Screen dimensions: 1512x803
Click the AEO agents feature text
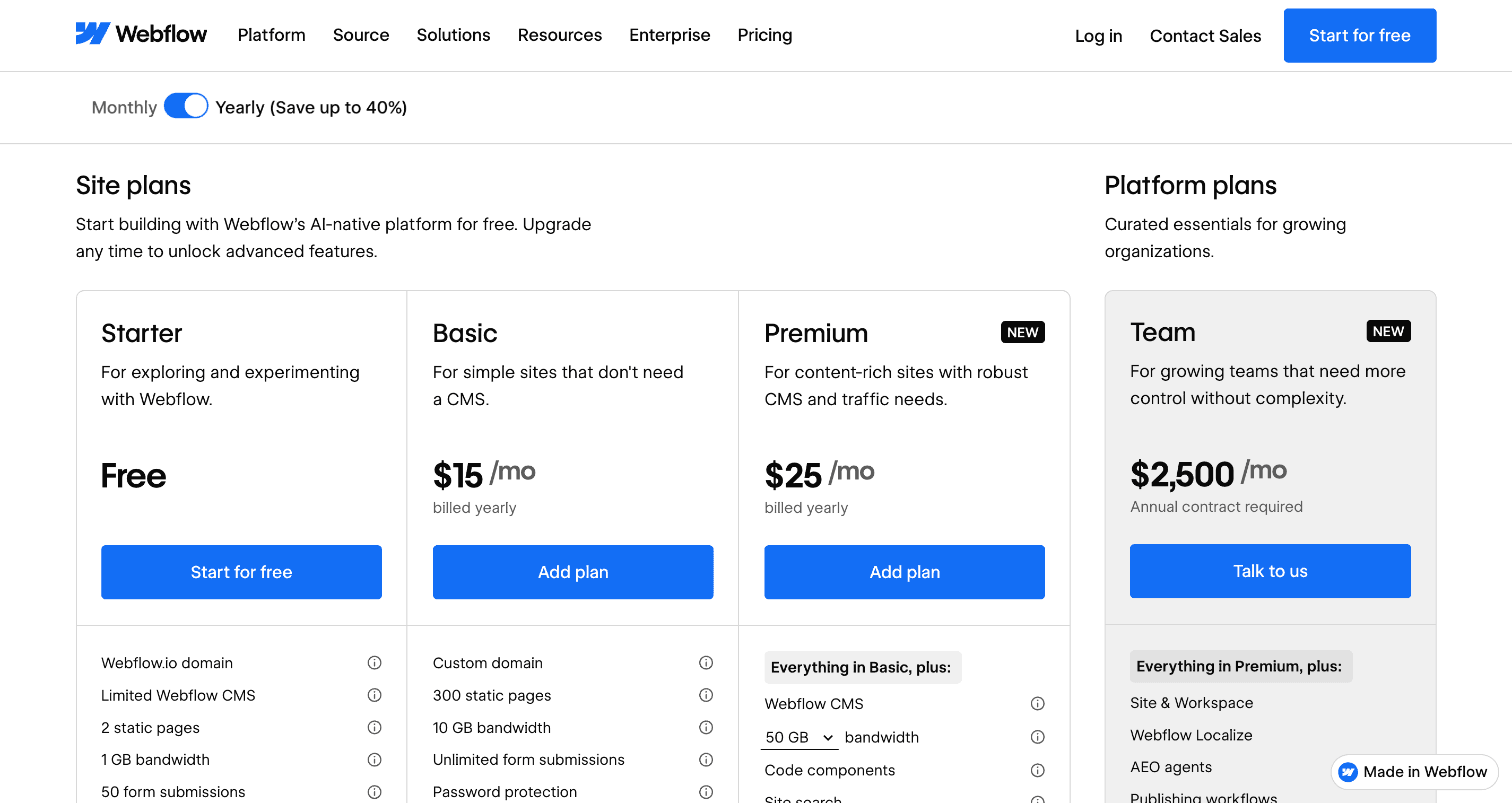point(1171,767)
